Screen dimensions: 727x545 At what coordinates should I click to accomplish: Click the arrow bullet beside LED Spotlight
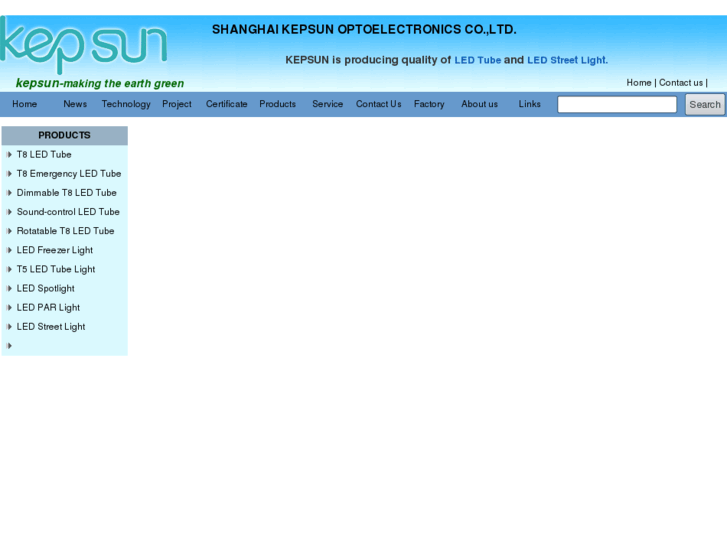coord(9,289)
